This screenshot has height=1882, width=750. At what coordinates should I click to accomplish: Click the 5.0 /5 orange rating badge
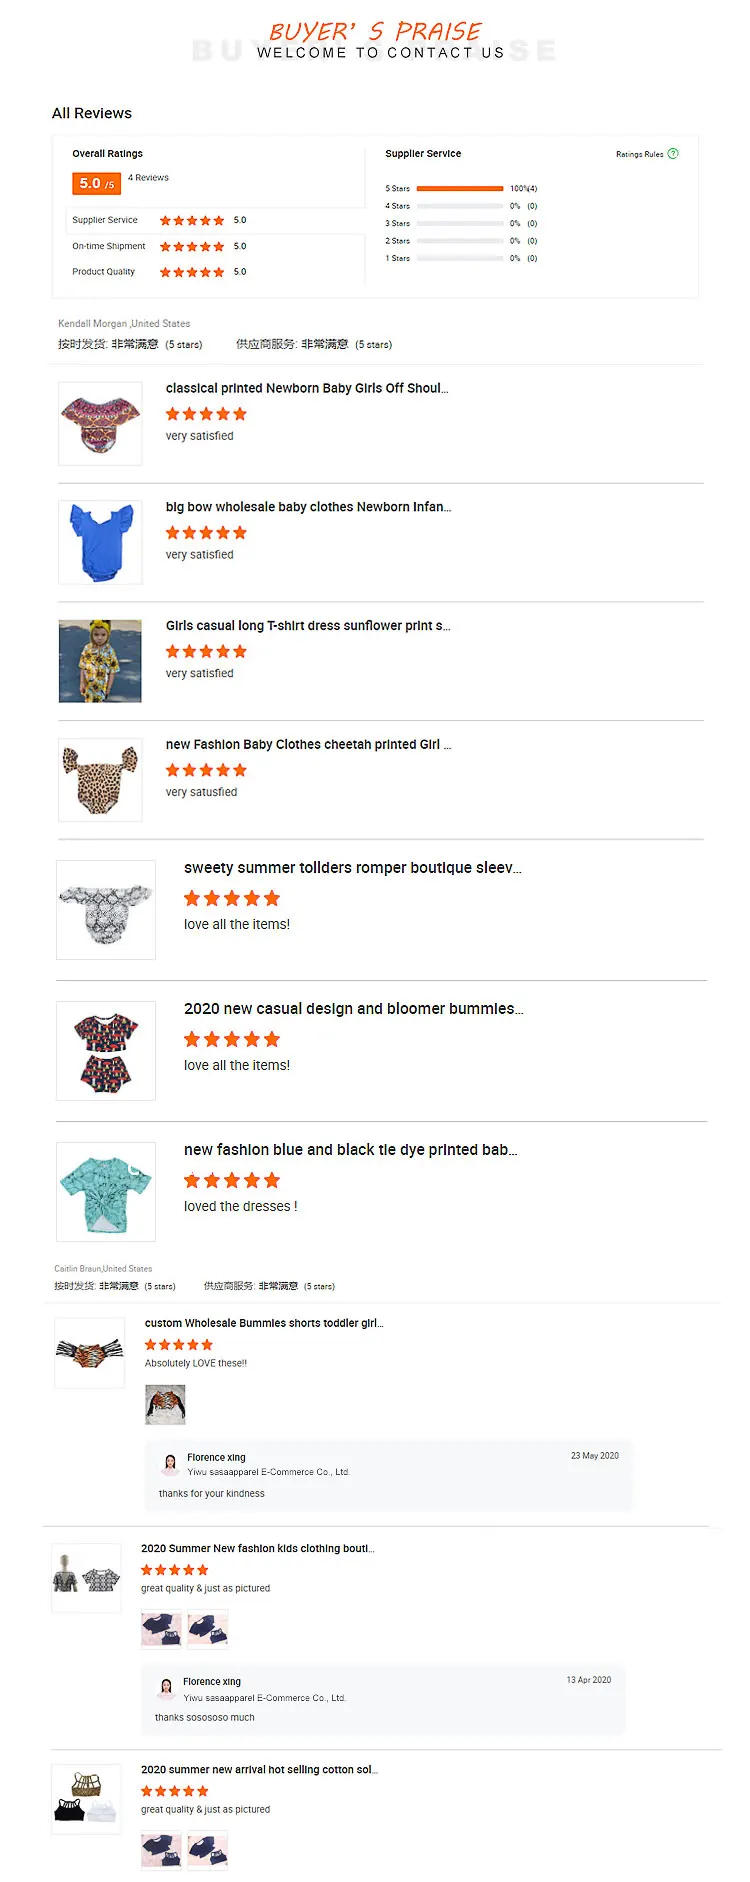click(x=96, y=184)
